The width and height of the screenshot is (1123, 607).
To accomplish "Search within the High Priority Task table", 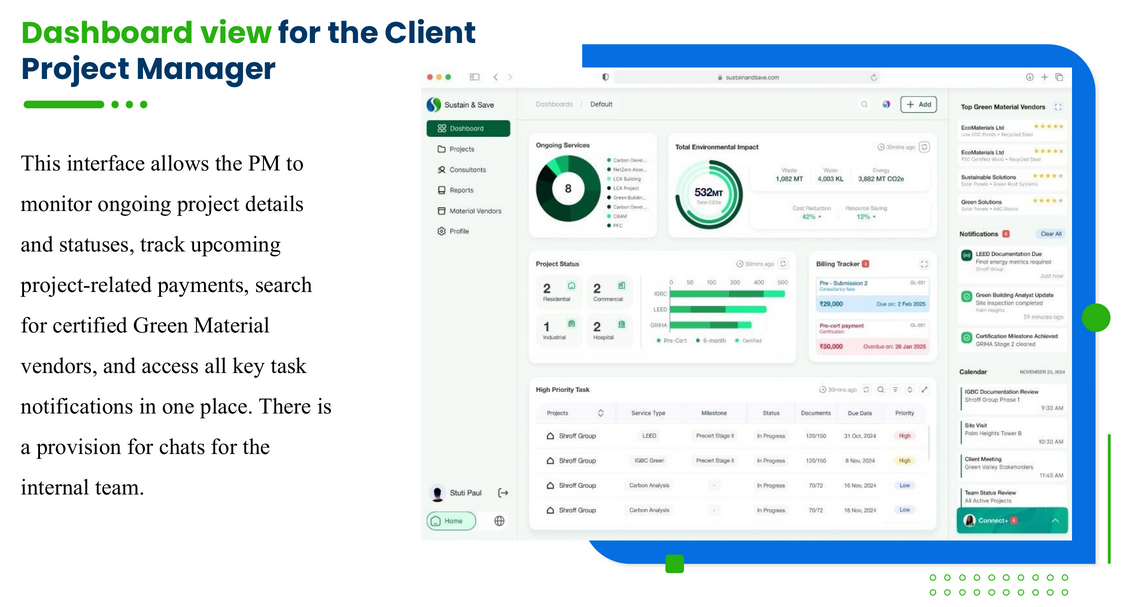I will coord(880,390).
